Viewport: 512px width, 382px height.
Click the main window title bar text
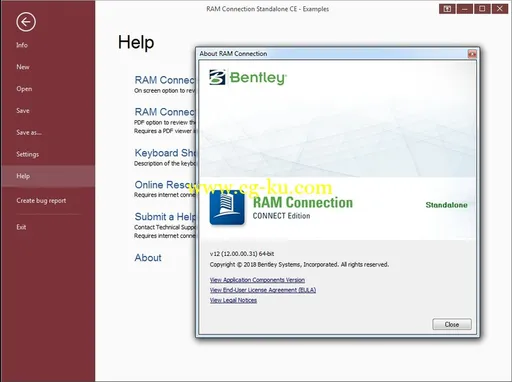click(x=268, y=9)
